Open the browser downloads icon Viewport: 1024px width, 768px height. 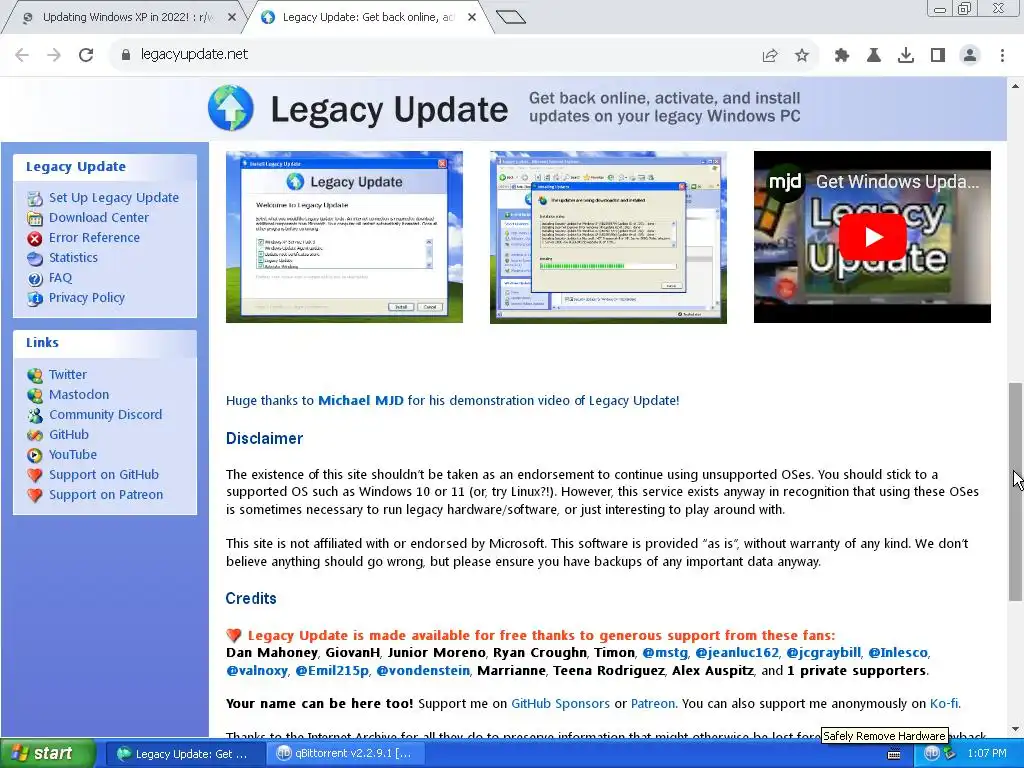click(906, 56)
